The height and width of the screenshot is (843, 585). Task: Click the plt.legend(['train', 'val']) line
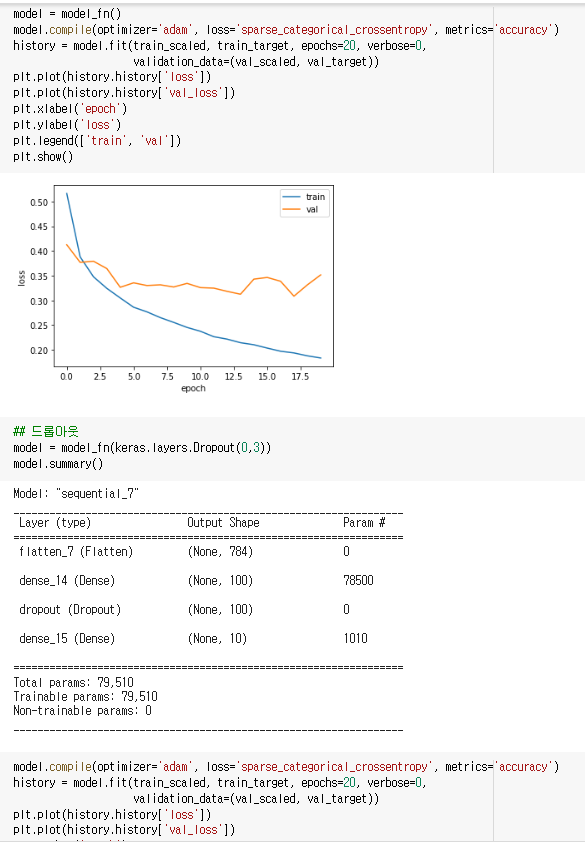(x=97, y=141)
